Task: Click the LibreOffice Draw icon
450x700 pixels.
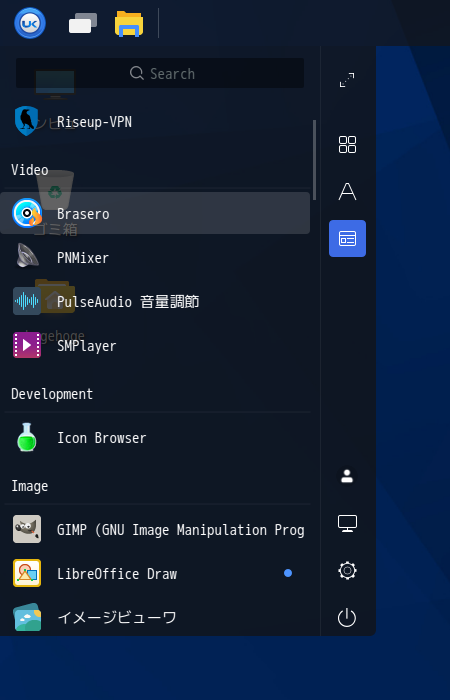Action: pos(27,573)
